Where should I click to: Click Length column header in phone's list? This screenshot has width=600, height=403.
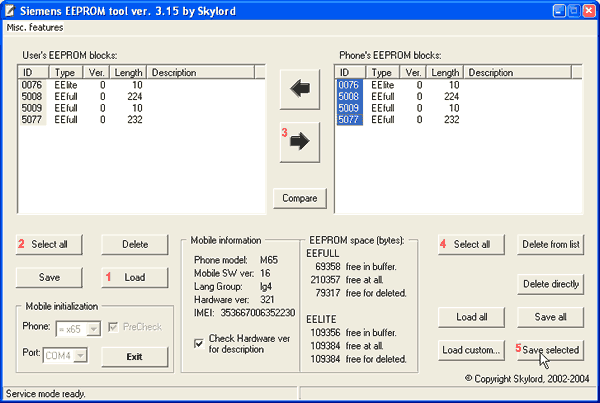(445, 72)
